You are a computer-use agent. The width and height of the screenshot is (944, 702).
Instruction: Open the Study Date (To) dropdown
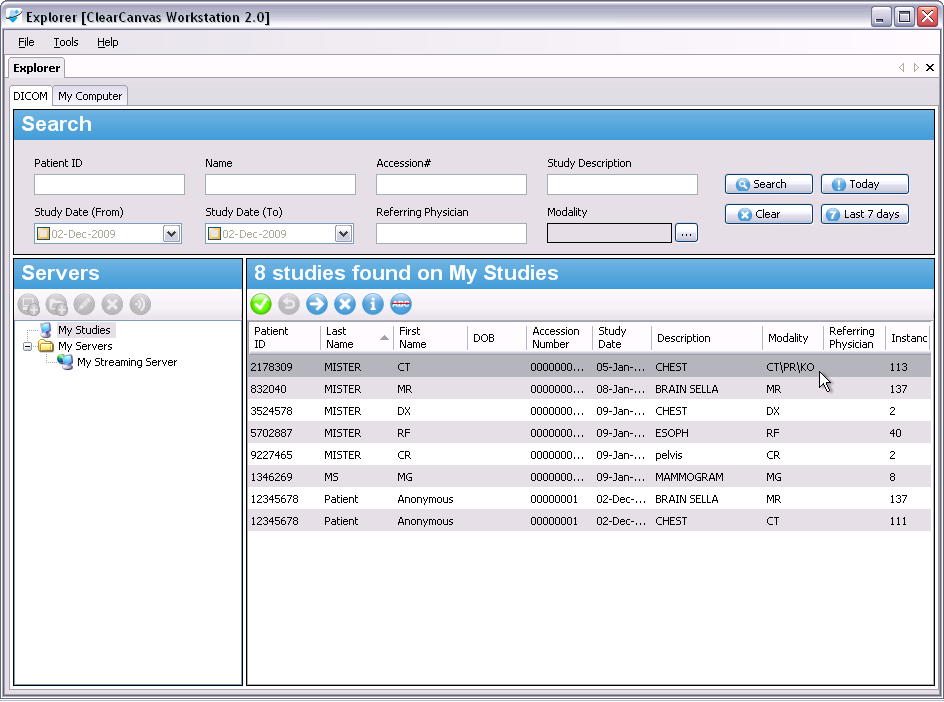pyautogui.click(x=343, y=234)
